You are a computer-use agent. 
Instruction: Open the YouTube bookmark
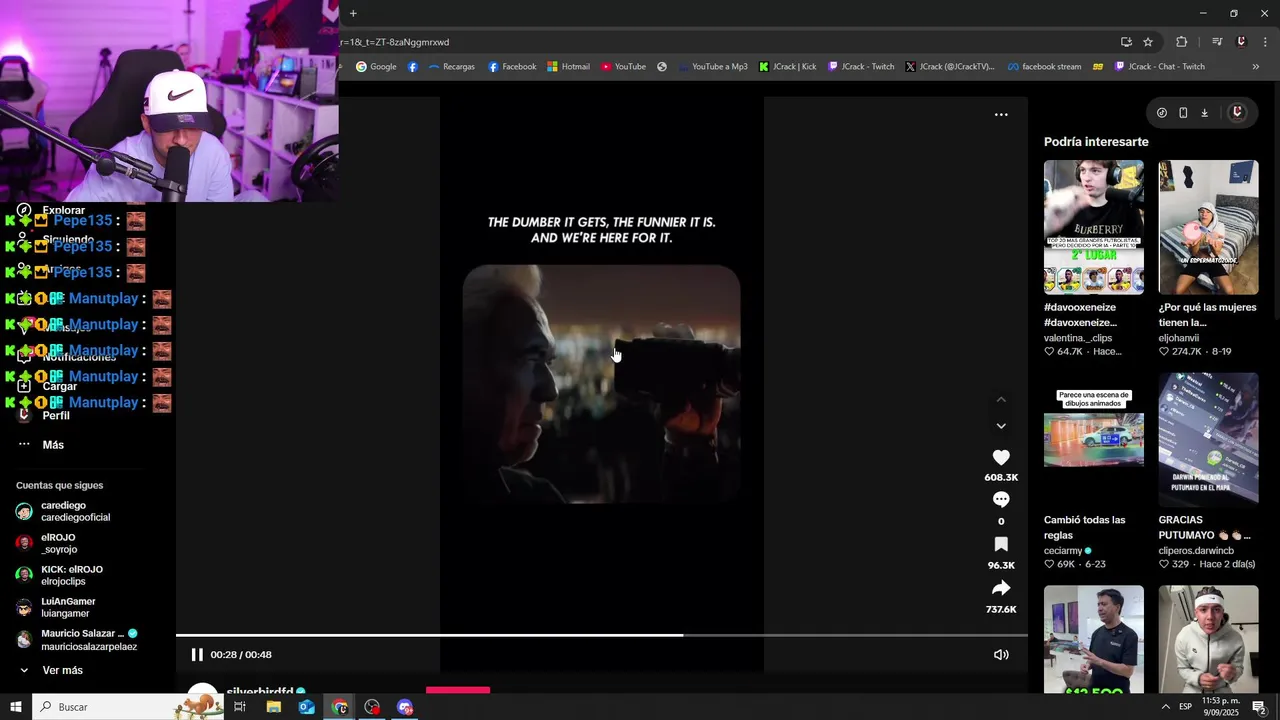[x=623, y=67]
